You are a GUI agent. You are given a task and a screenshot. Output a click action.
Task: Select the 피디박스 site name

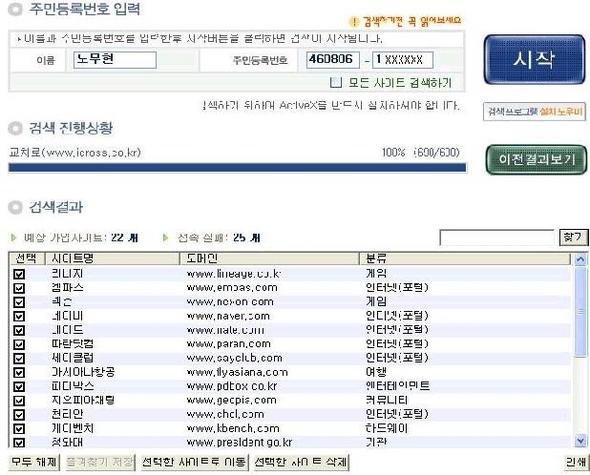point(73,386)
